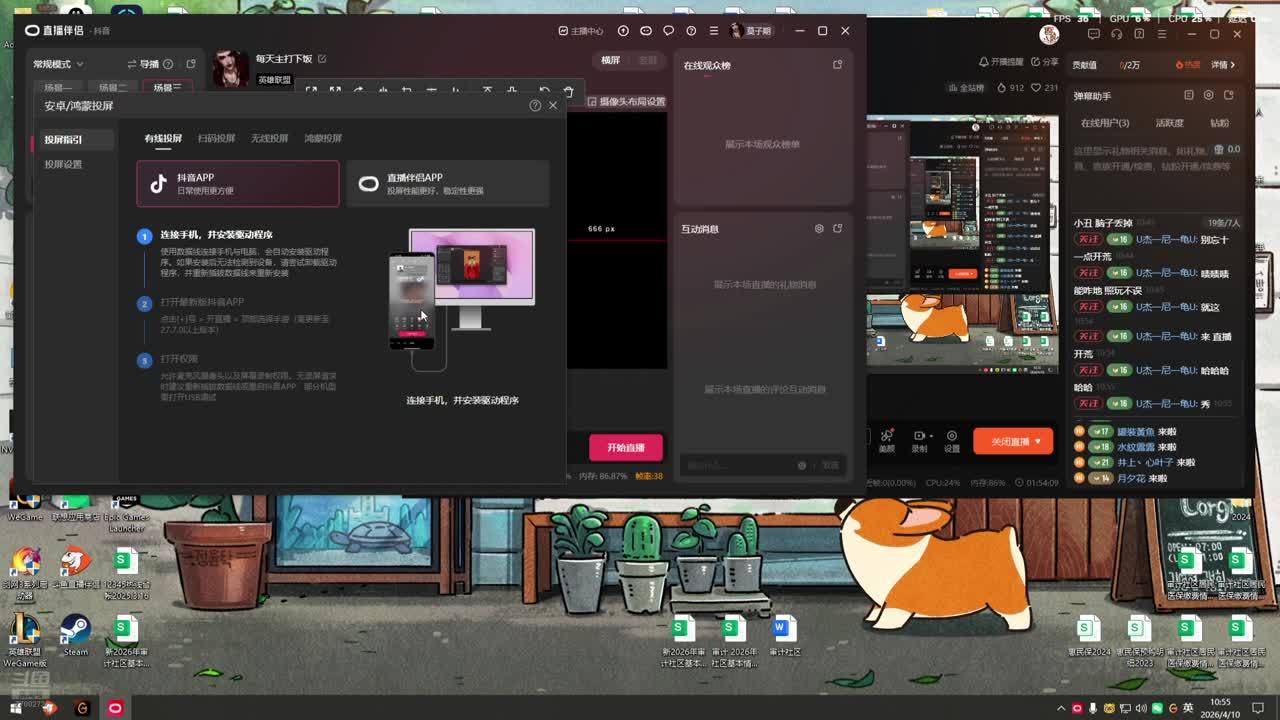
Task: Click the 弹幕助手 settings icon
Action: click(x=1208, y=96)
